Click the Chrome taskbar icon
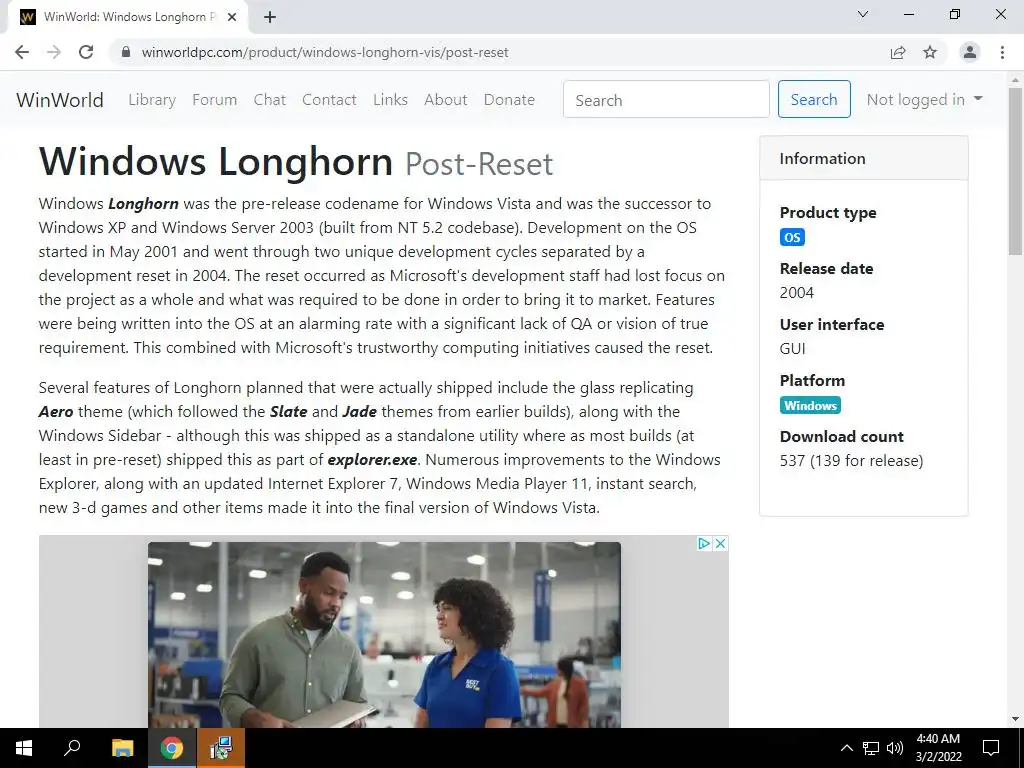This screenshot has height=768, width=1024. click(x=172, y=748)
